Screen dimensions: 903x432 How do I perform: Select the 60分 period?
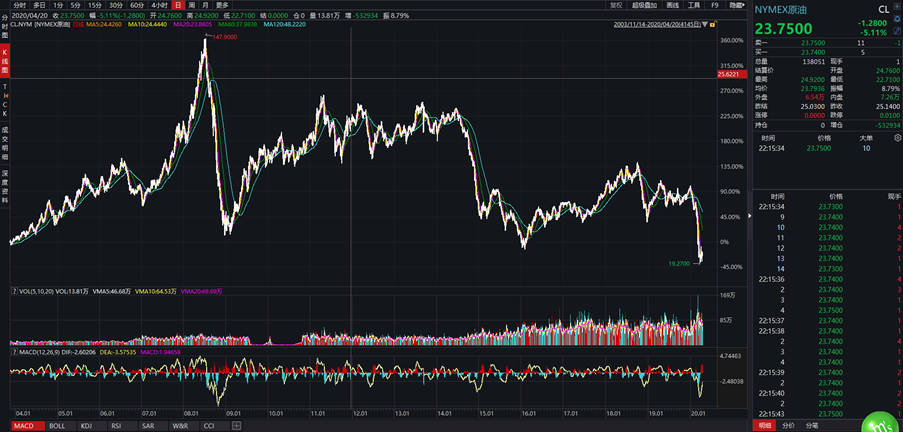pos(136,5)
